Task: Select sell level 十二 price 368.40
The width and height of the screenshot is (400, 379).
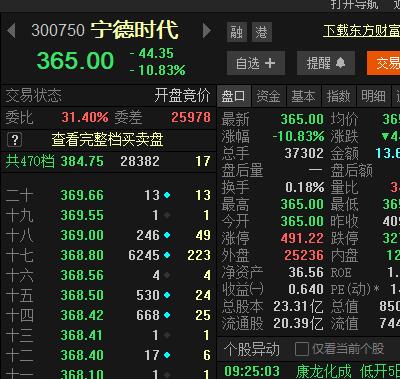Action: 82,355
